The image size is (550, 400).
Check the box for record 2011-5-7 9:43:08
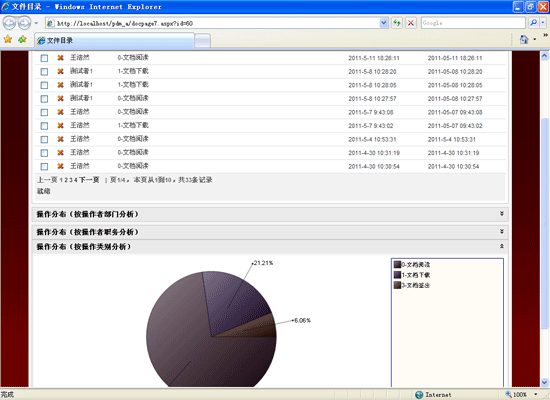click(x=44, y=113)
